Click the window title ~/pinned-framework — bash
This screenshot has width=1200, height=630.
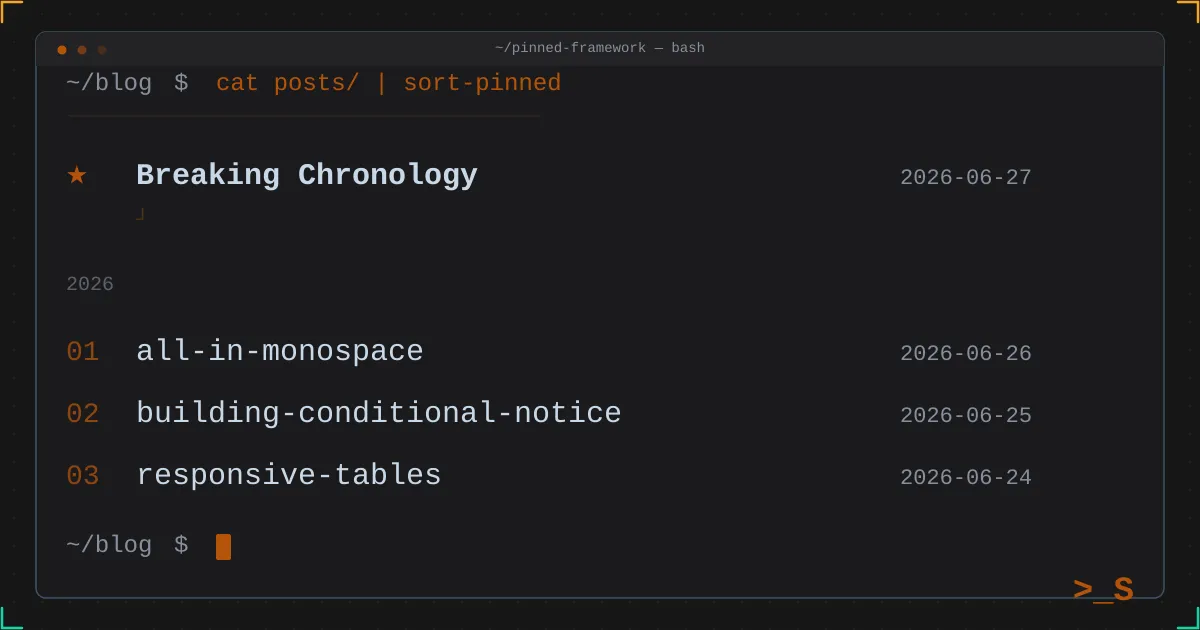pos(600,48)
